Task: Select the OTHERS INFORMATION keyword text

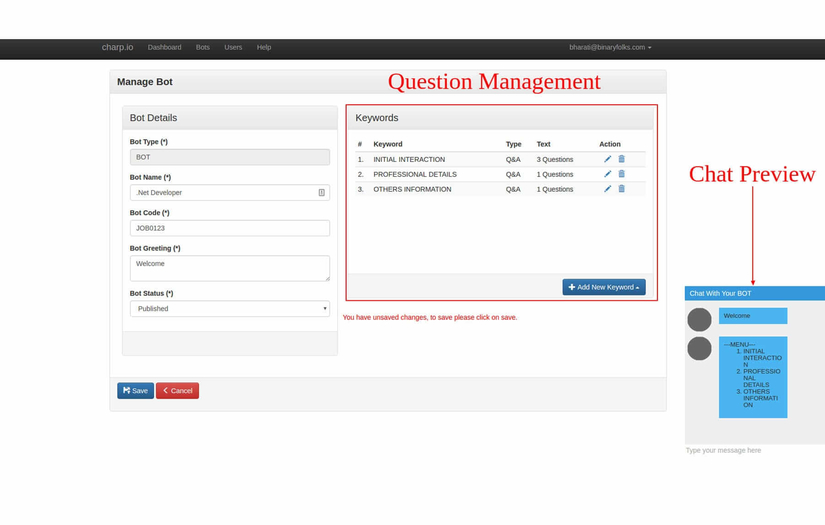Action: (x=412, y=189)
